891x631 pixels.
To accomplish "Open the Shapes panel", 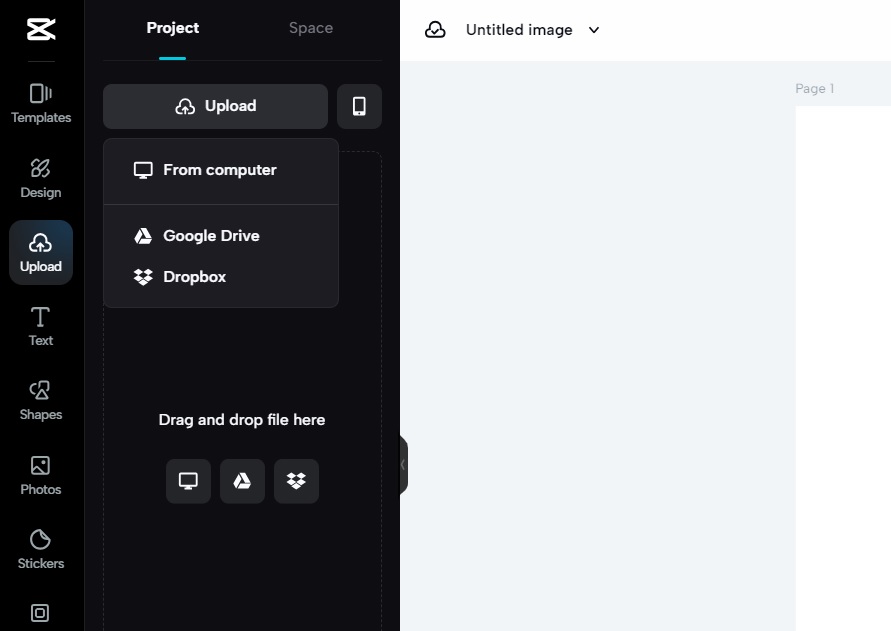I will 40,400.
